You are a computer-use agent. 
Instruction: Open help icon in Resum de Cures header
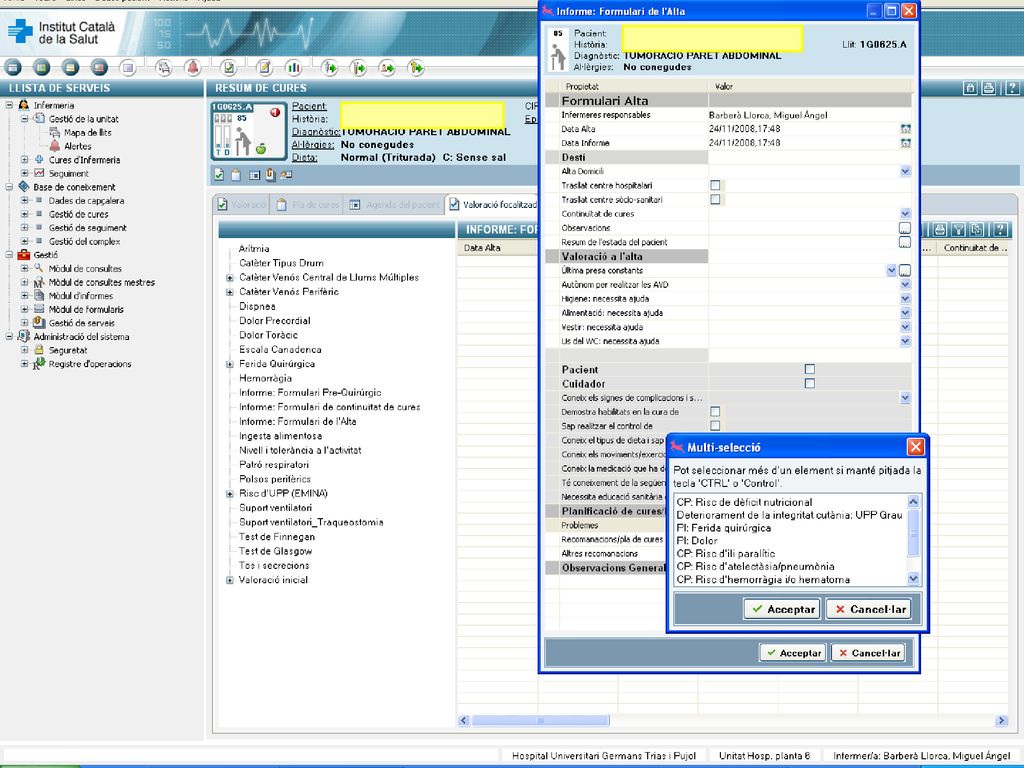tap(1012, 88)
